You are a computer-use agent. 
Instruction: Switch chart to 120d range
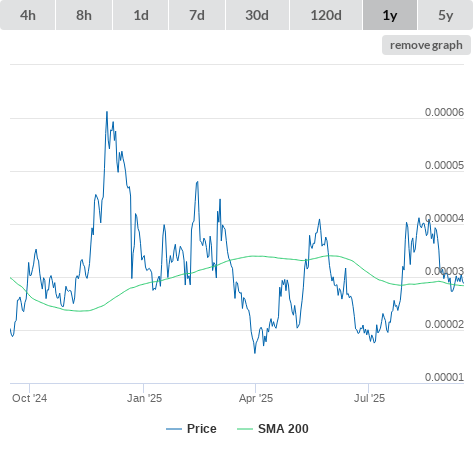pos(326,15)
